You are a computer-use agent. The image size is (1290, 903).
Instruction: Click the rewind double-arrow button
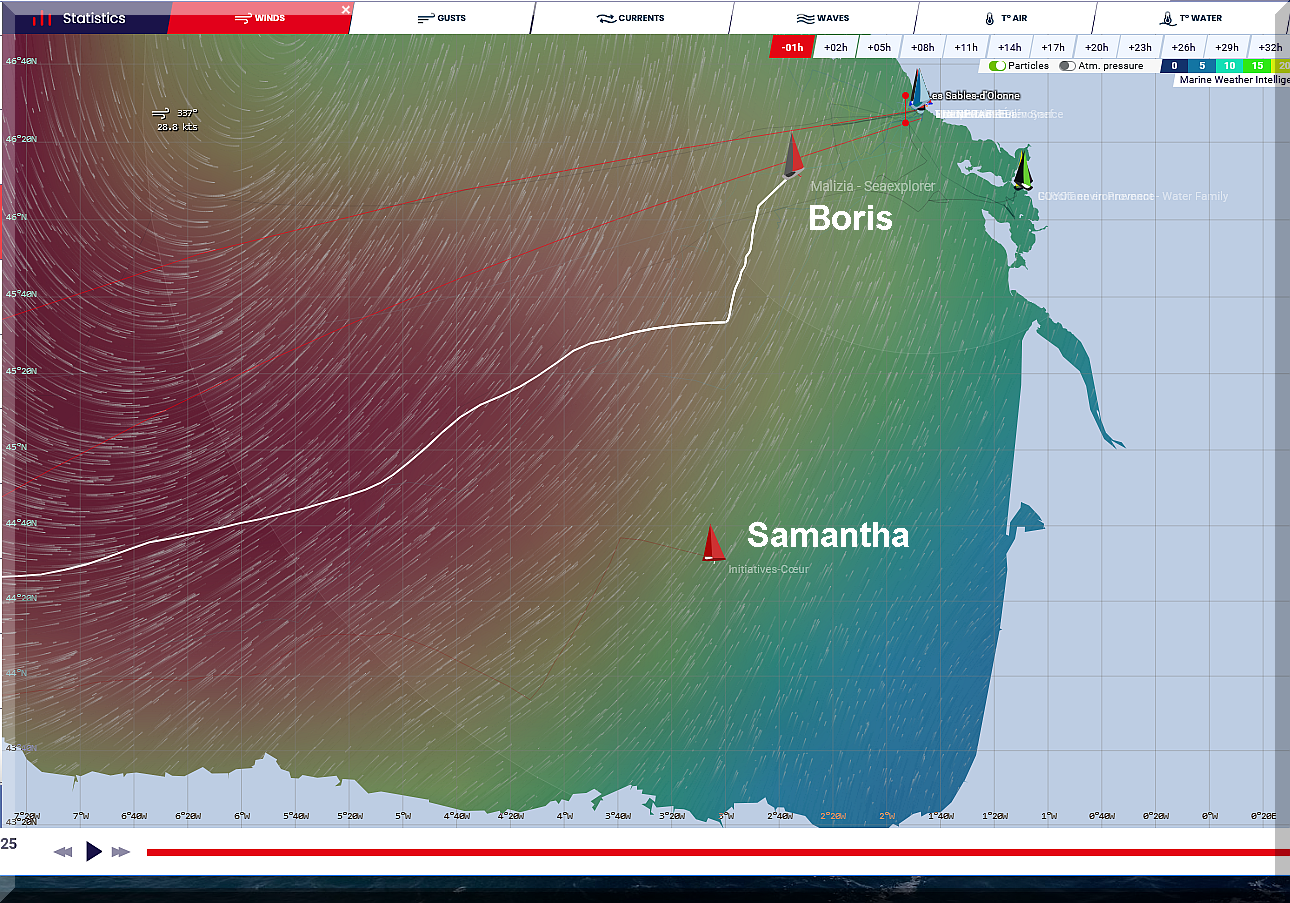pyautogui.click(x=63, y=852)
